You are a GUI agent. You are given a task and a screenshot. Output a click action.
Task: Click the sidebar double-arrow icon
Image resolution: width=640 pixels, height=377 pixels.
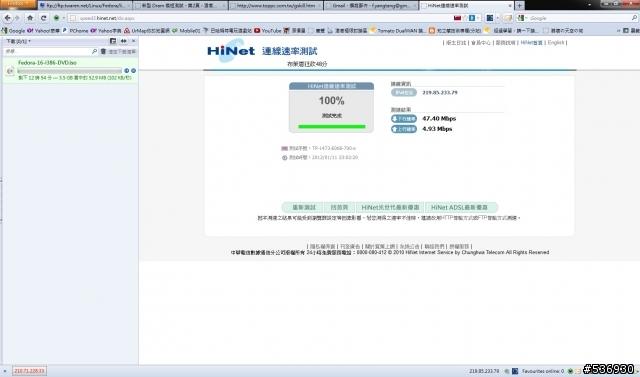pyautogui.click(x=124, y=41)
